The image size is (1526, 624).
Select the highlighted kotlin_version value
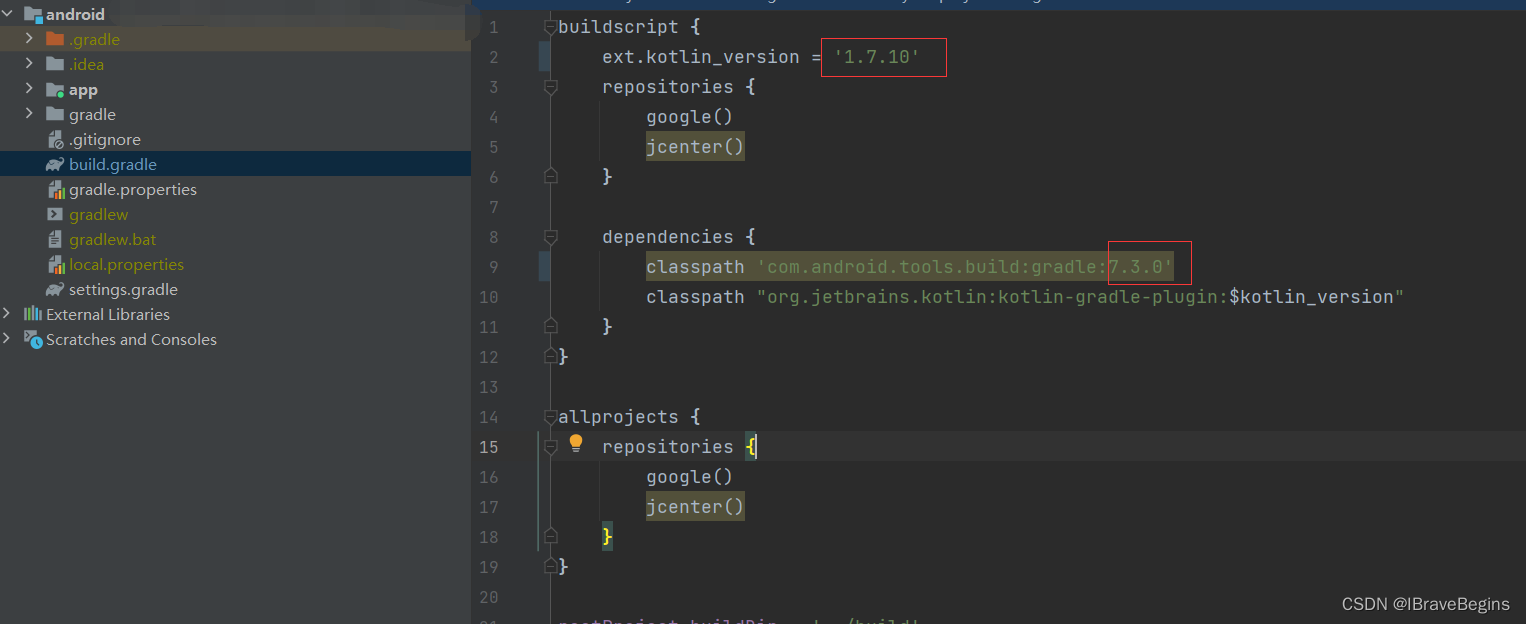coord(875,57)
